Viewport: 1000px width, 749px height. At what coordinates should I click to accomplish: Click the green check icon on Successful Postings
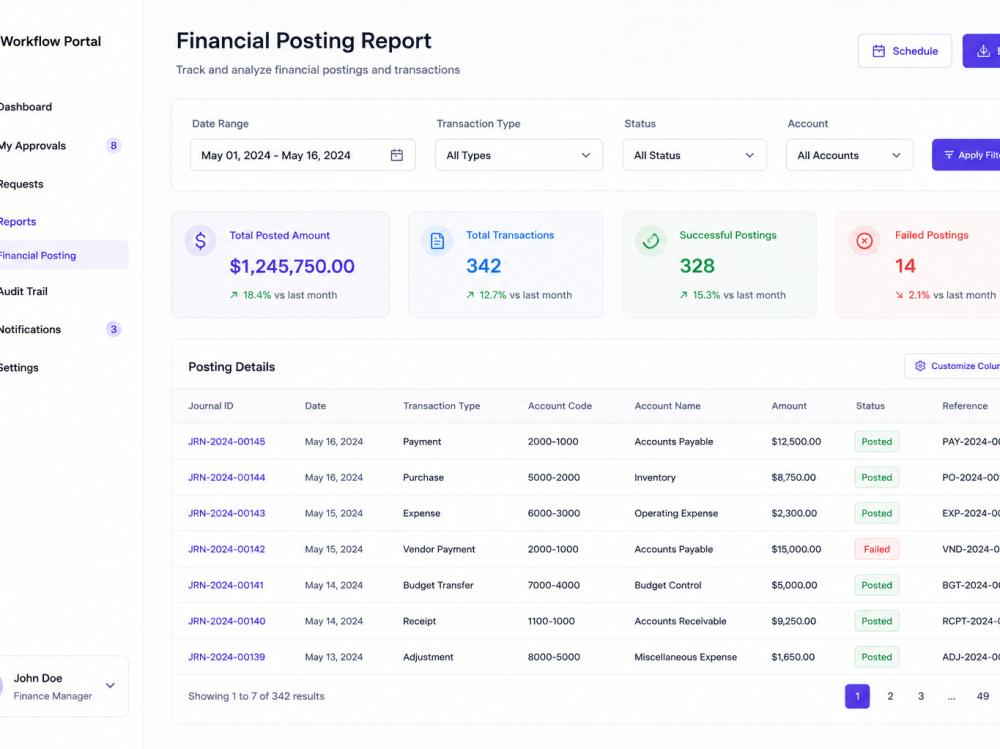coord(651,241)
